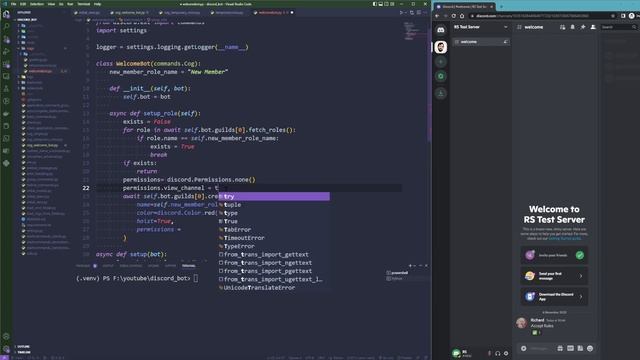This screenshot has width=640, height=360.
Task: Switch to the cog_welcome_bot.py editor tab
Action: 131,13
